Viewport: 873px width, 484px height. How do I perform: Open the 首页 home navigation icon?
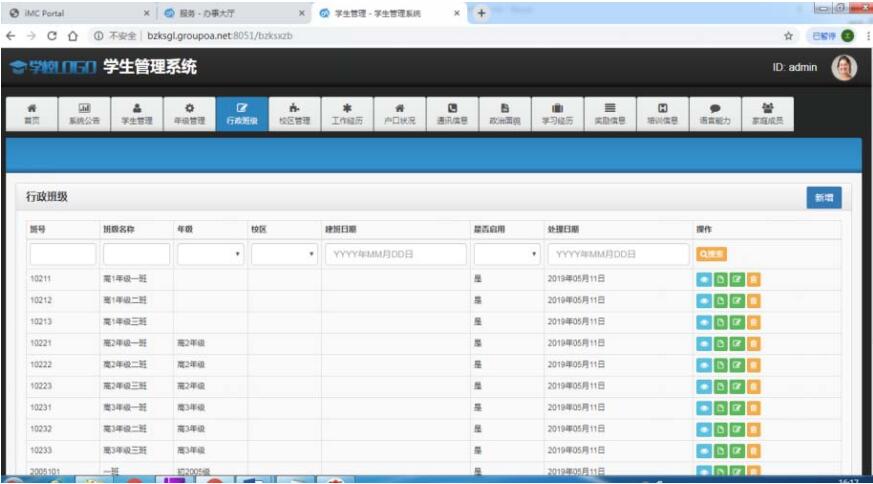pos(32,114)
